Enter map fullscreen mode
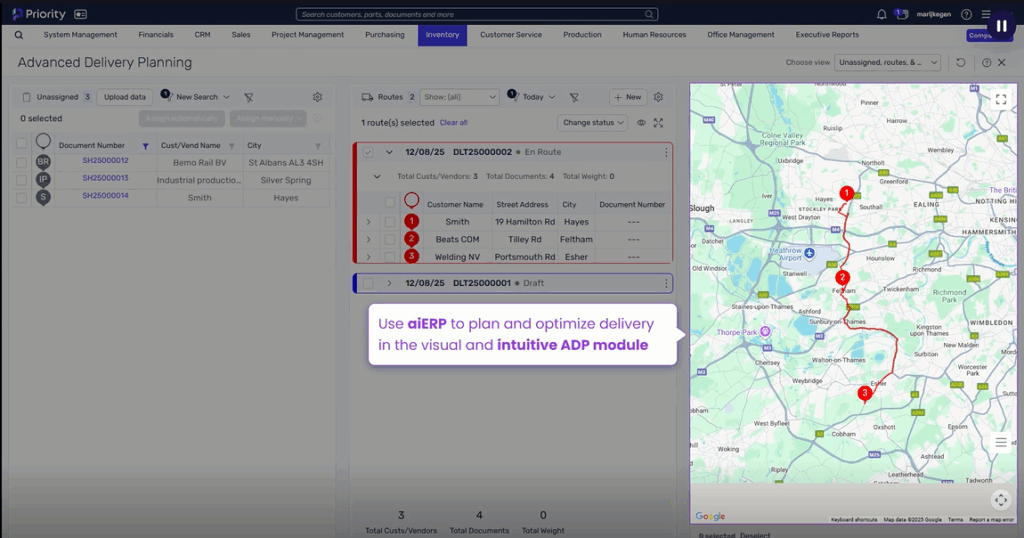This screenshot has height=538, width=1024. 1000,100
